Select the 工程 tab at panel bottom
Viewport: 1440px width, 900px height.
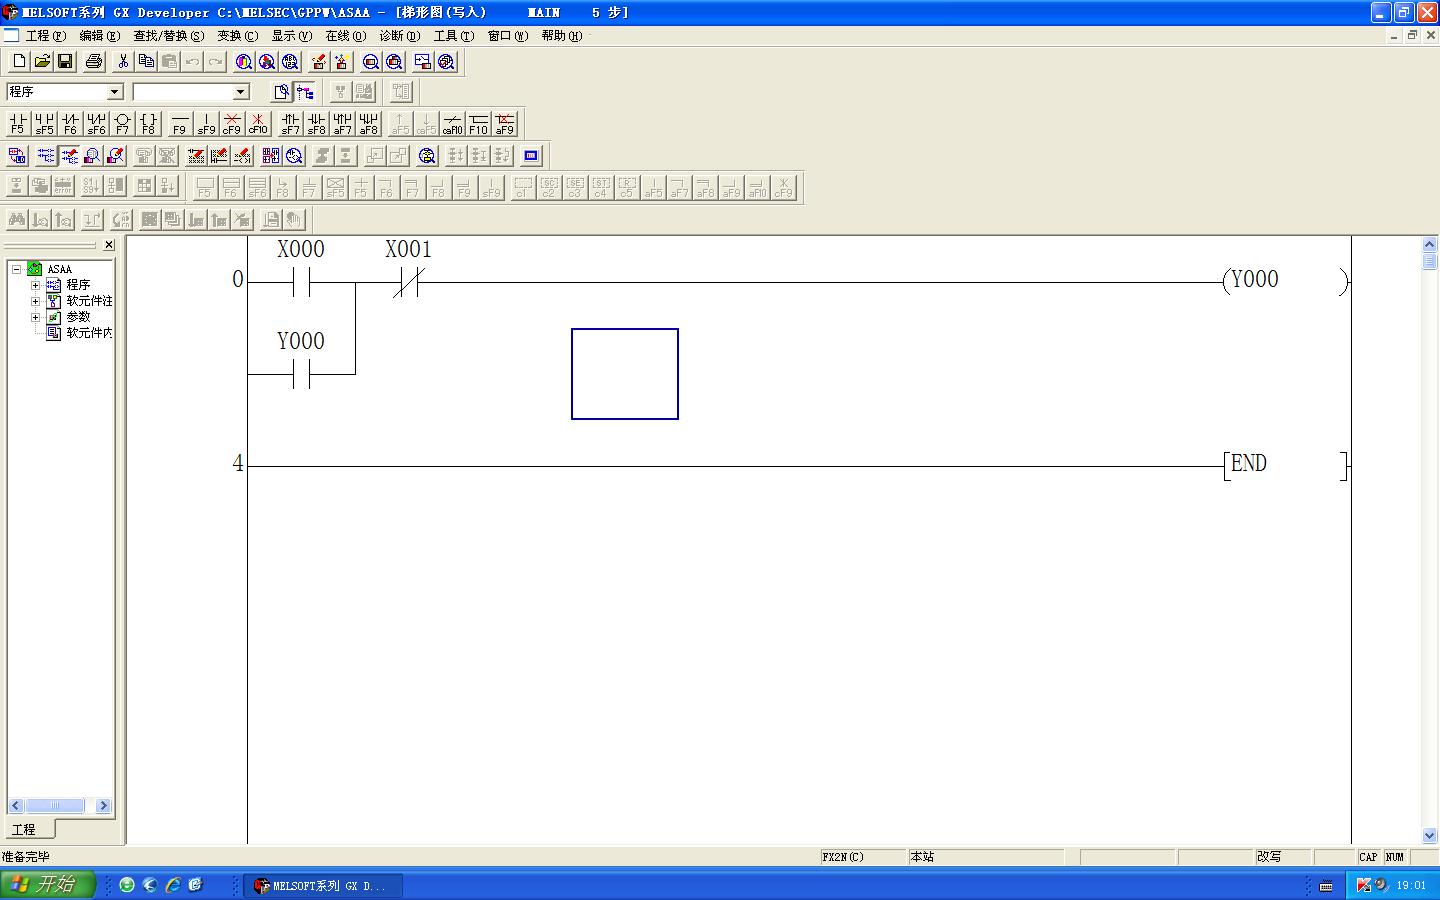click(x=24, y=830)
